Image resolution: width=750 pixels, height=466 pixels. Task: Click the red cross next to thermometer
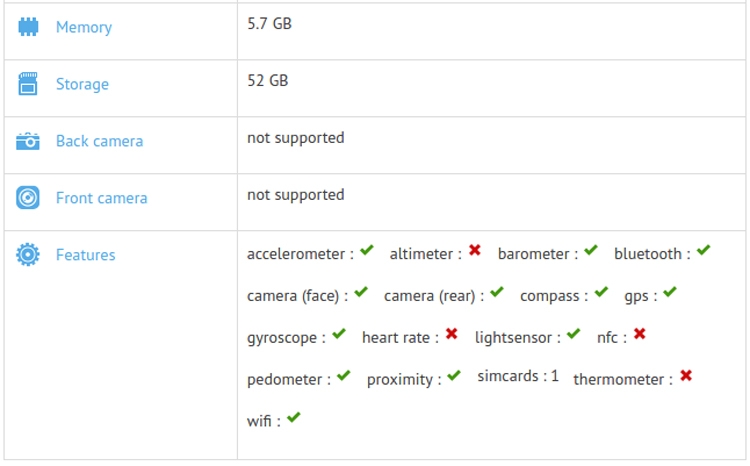point(686,376)
